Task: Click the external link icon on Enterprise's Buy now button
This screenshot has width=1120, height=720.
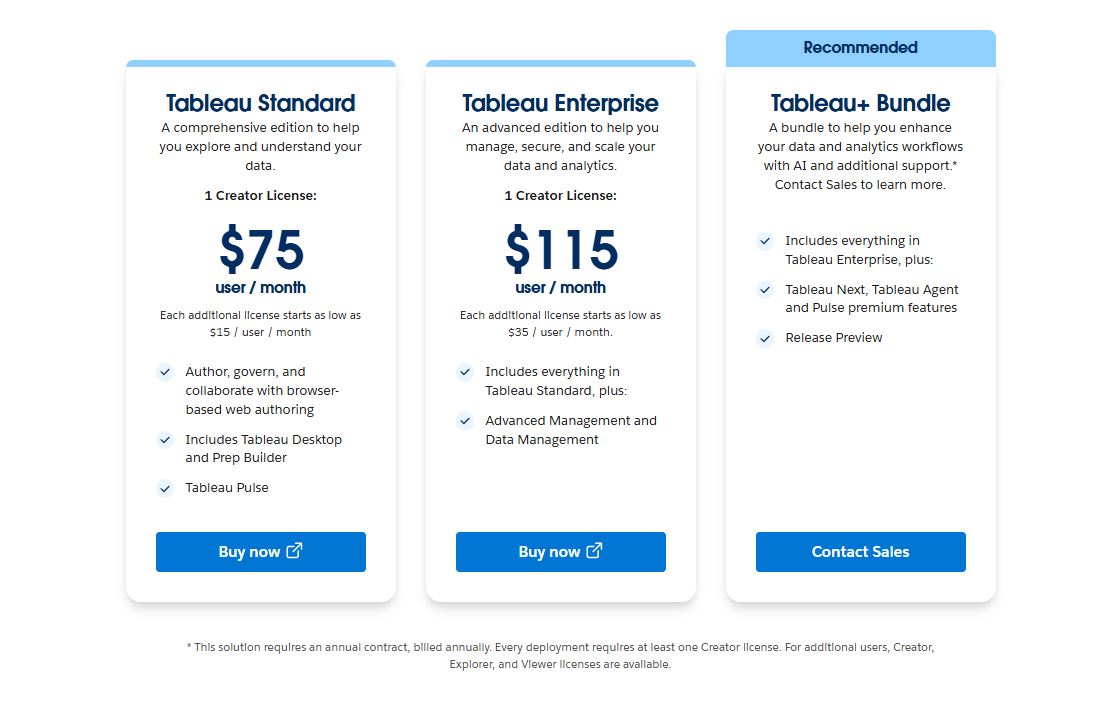Action: [x=594, y=551]
